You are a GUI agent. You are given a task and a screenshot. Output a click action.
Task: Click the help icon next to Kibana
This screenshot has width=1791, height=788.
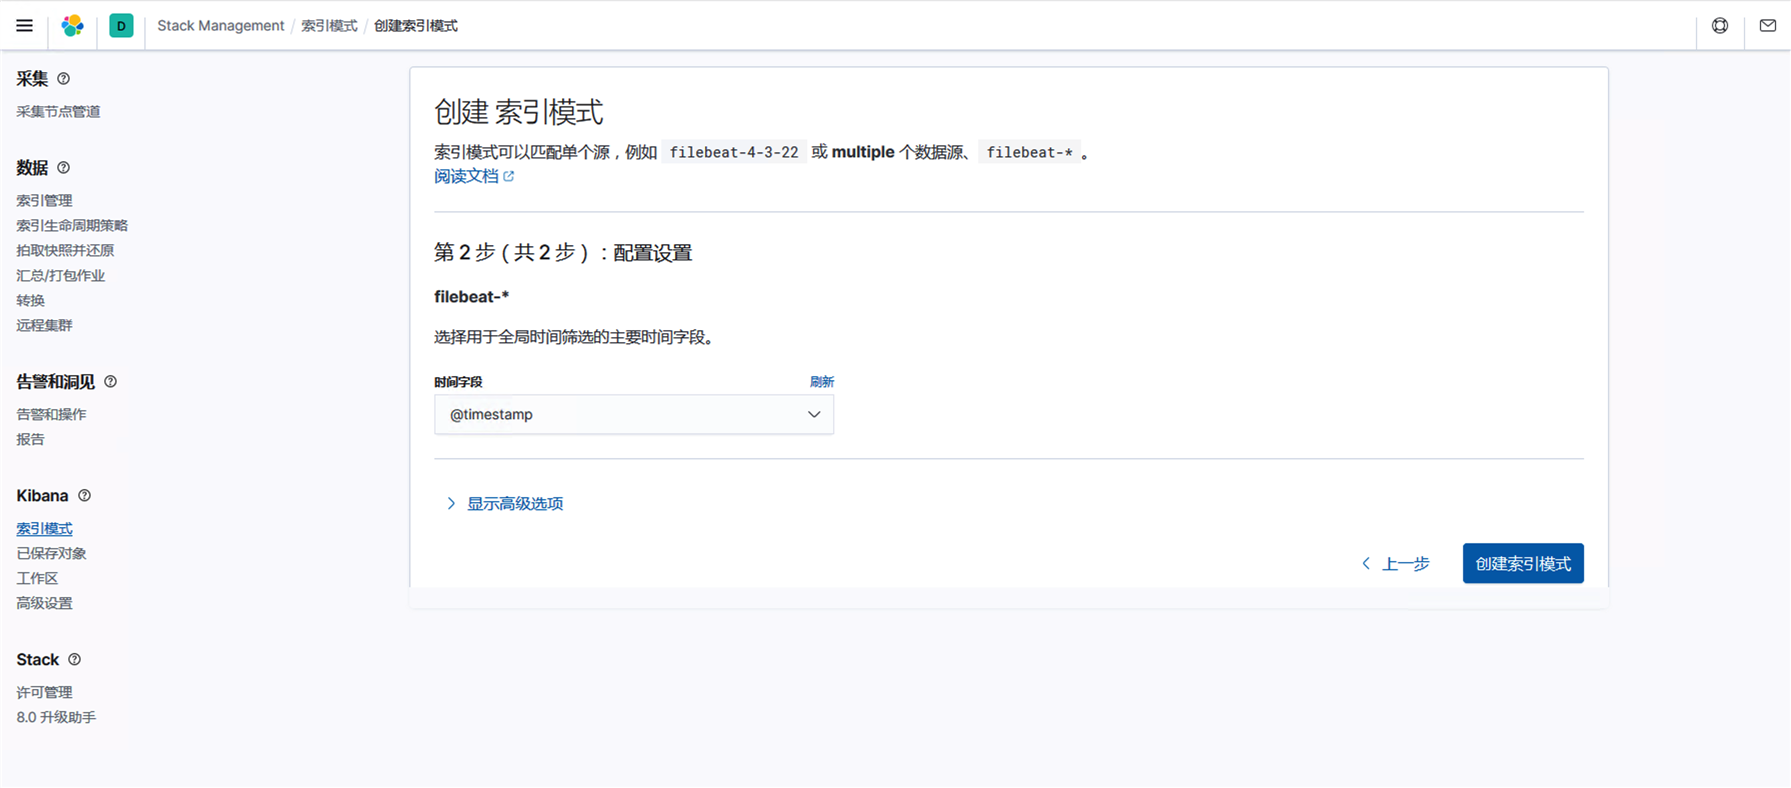tap(85, 496)
